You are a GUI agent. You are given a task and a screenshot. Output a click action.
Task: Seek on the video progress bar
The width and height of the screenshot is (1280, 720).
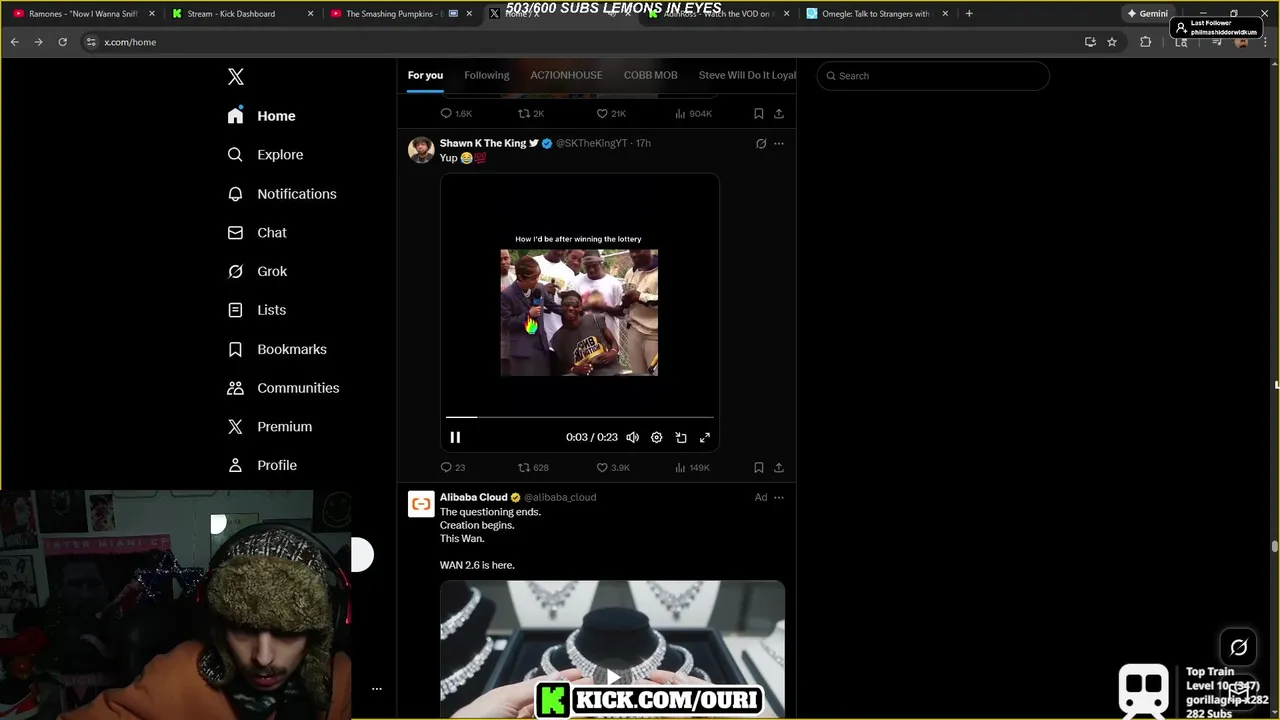point(580,417)
